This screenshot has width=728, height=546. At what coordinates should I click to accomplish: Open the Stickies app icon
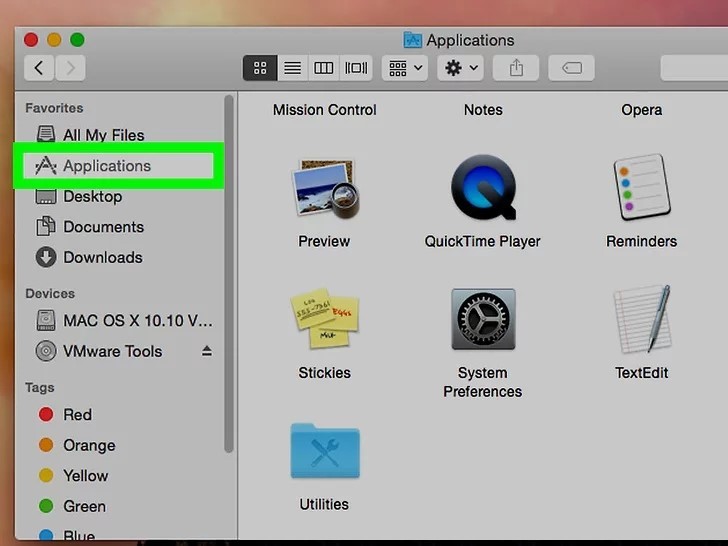click(x=325, y=318)
